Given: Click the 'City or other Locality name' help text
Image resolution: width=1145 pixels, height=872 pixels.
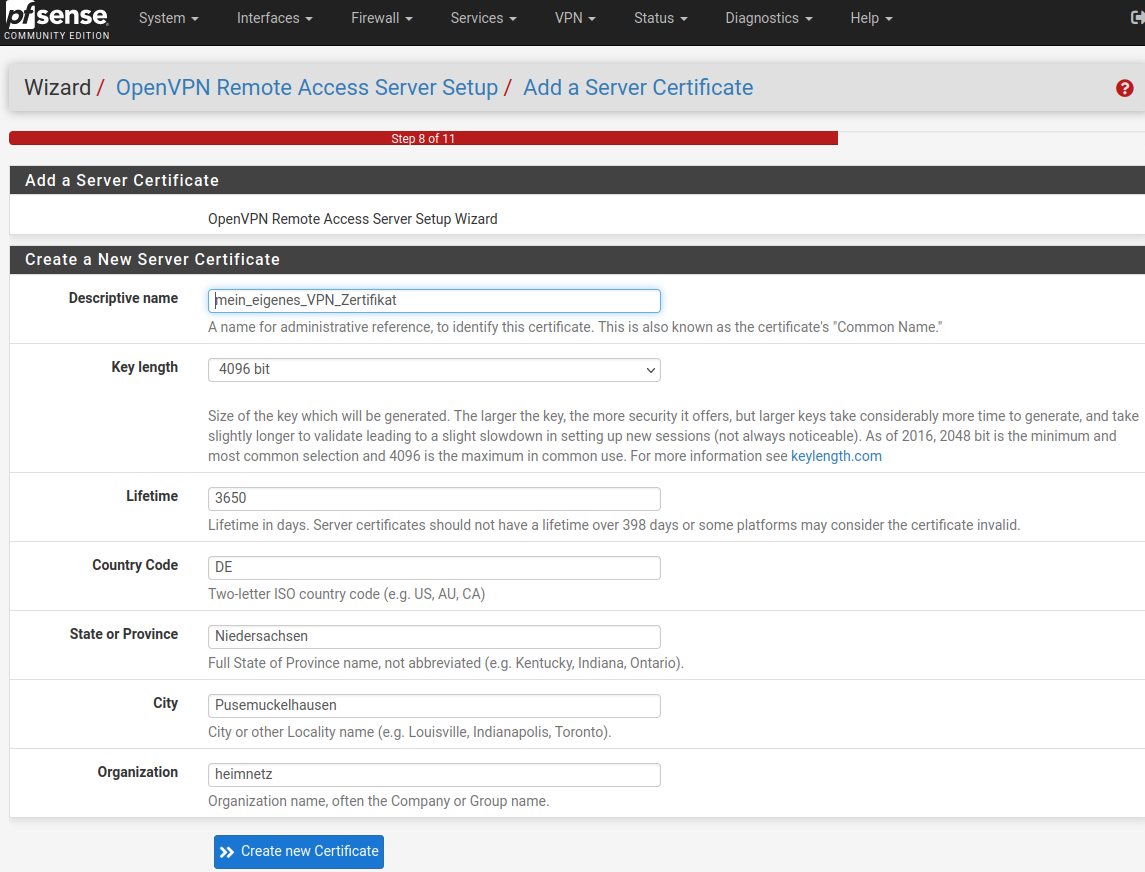Looking at the screenshot, I should tap(410, 733).
